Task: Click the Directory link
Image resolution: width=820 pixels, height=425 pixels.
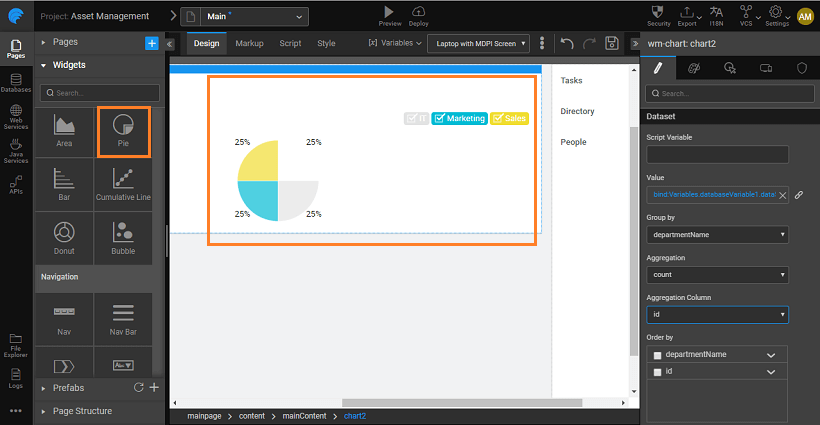Action: click(x=577, y=111)
